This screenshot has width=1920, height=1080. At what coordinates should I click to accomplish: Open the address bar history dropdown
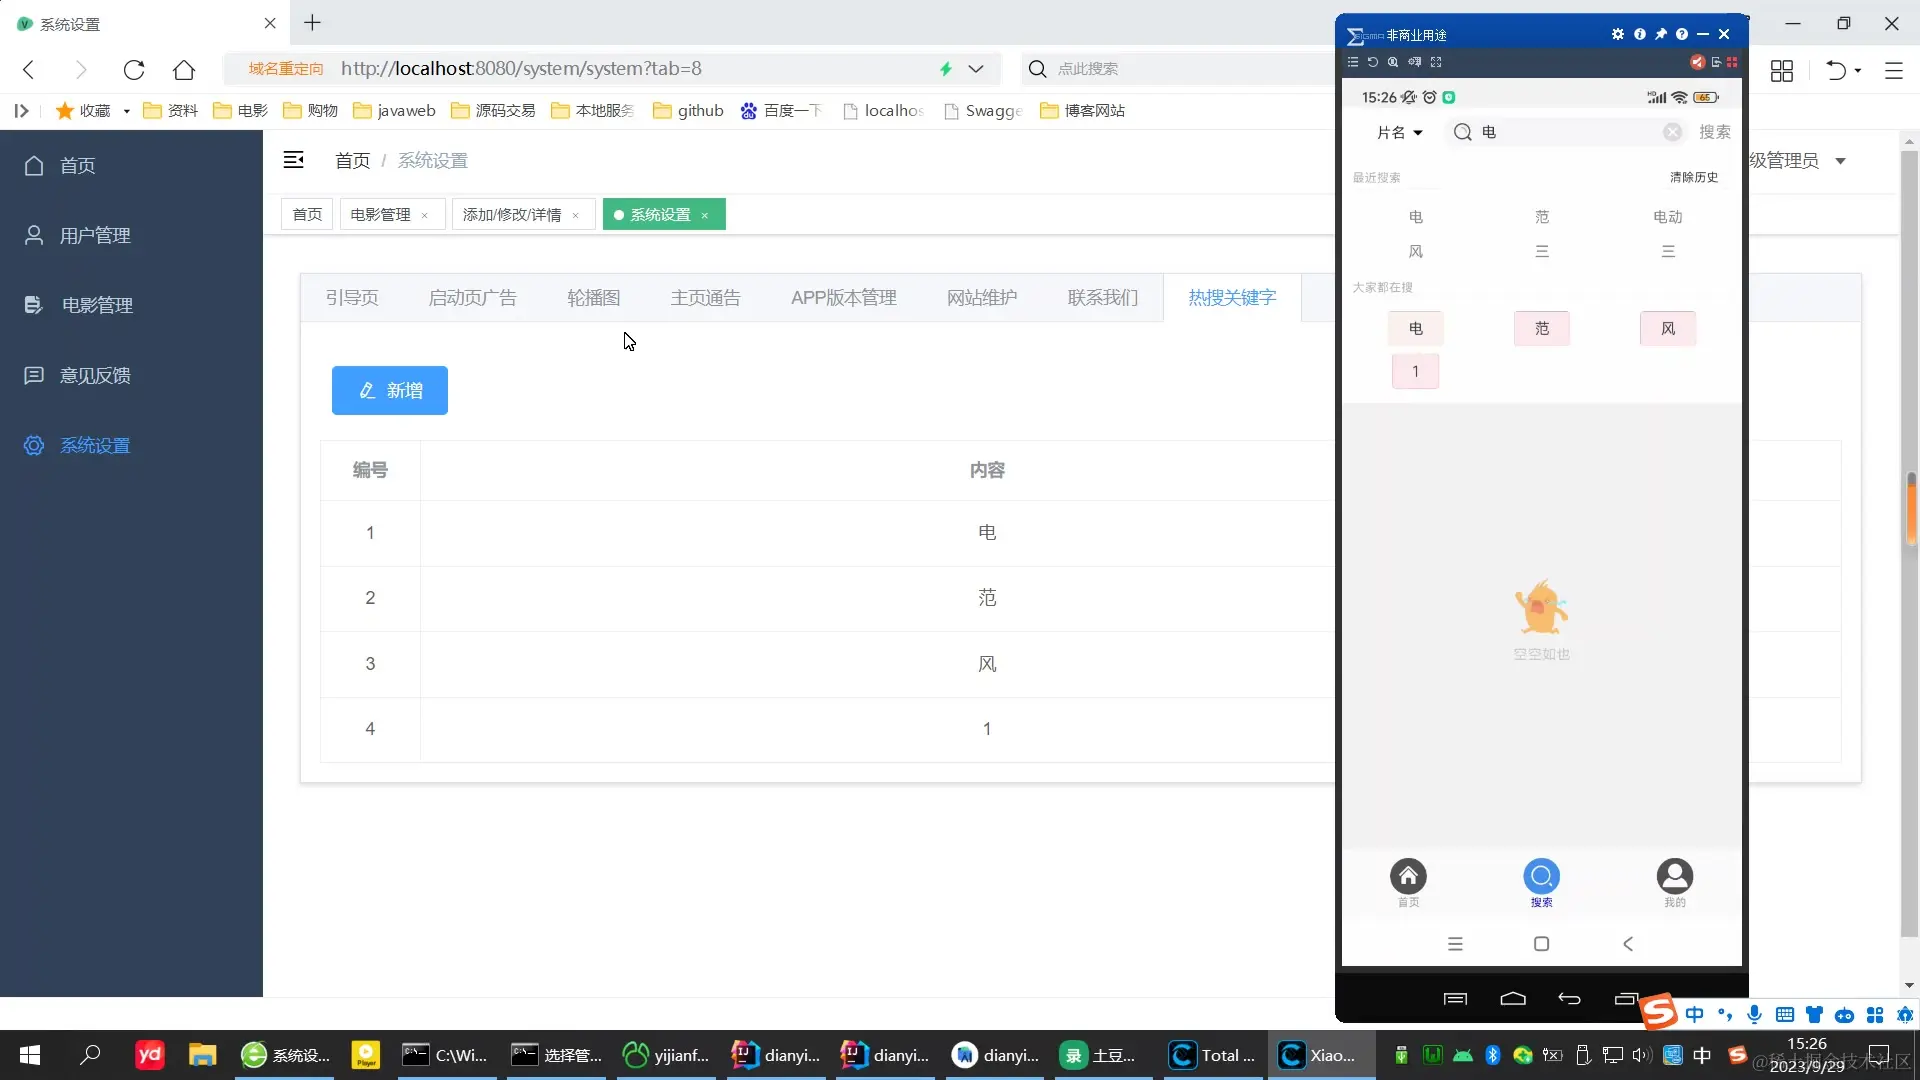click(x=976, y=69)
